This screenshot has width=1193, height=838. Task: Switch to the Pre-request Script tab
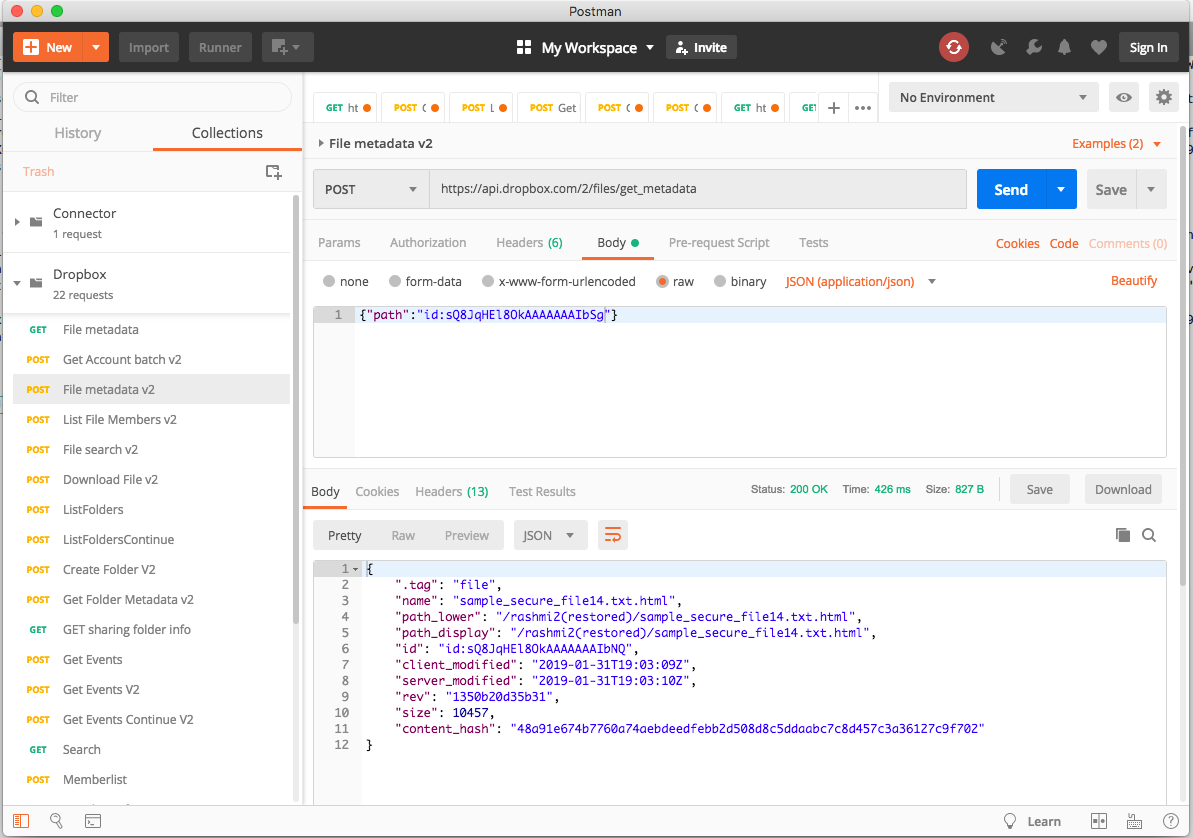coord(719,242)
